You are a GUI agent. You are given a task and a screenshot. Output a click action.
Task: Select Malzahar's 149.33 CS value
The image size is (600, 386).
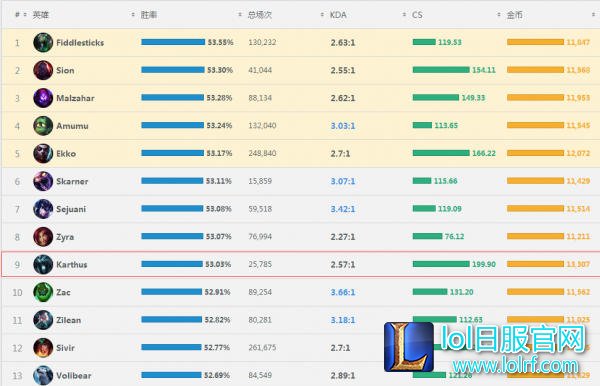point(473,98)
